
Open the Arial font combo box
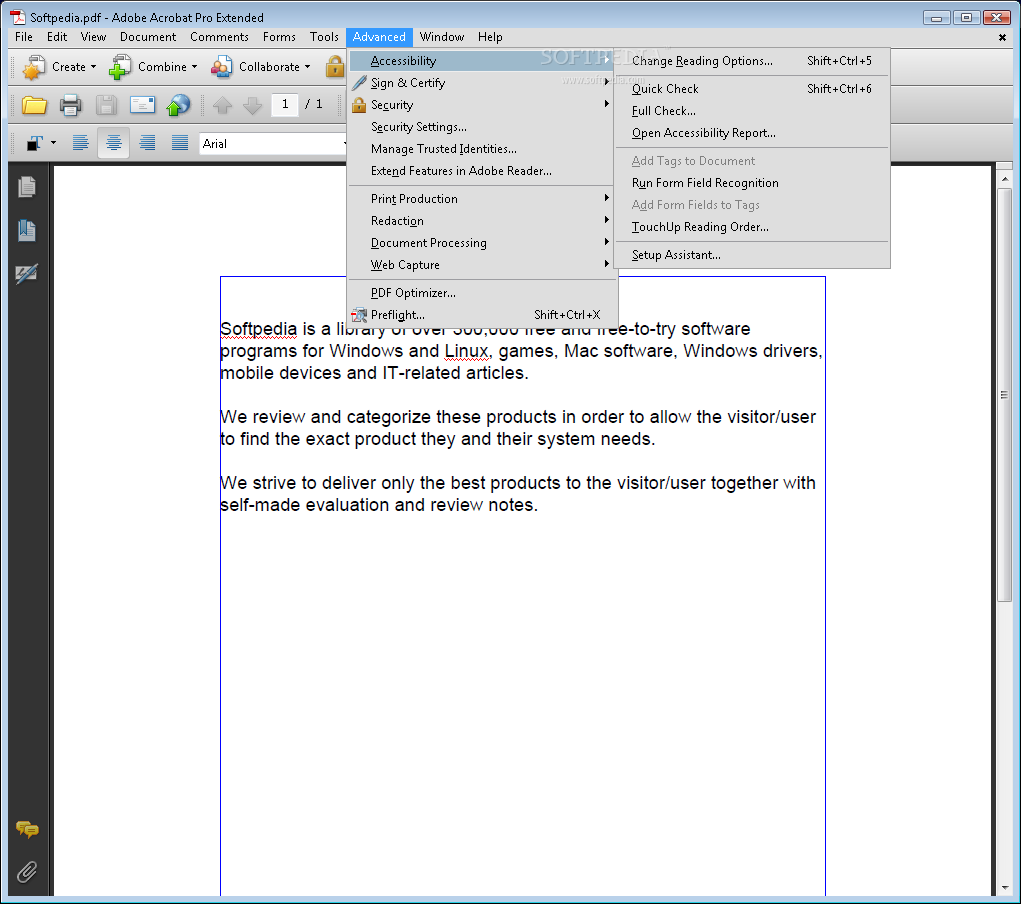pyautogui.click(x=272, y=144)
